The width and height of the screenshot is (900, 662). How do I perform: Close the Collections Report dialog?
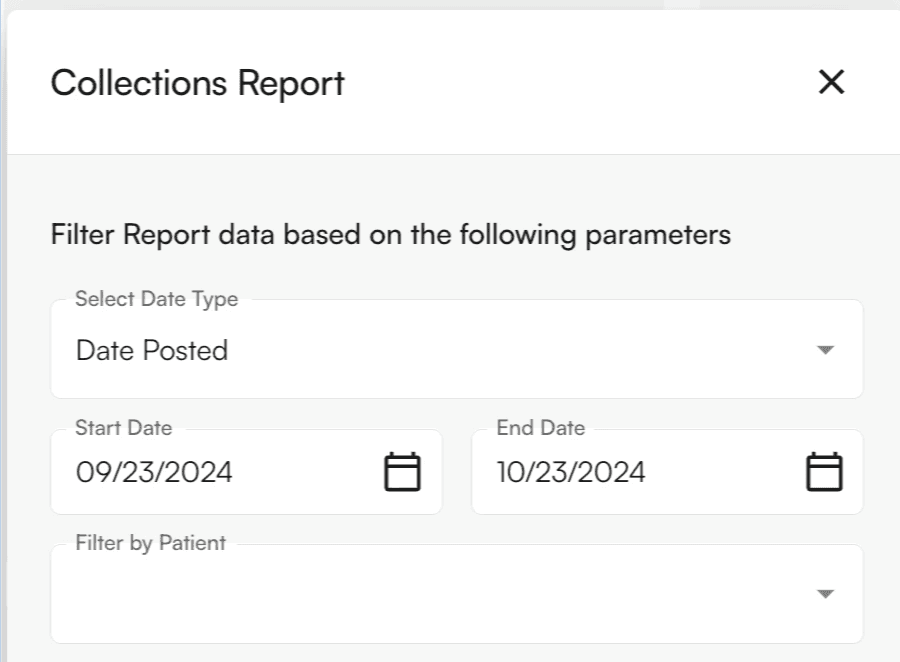click(x=831, y=82)
